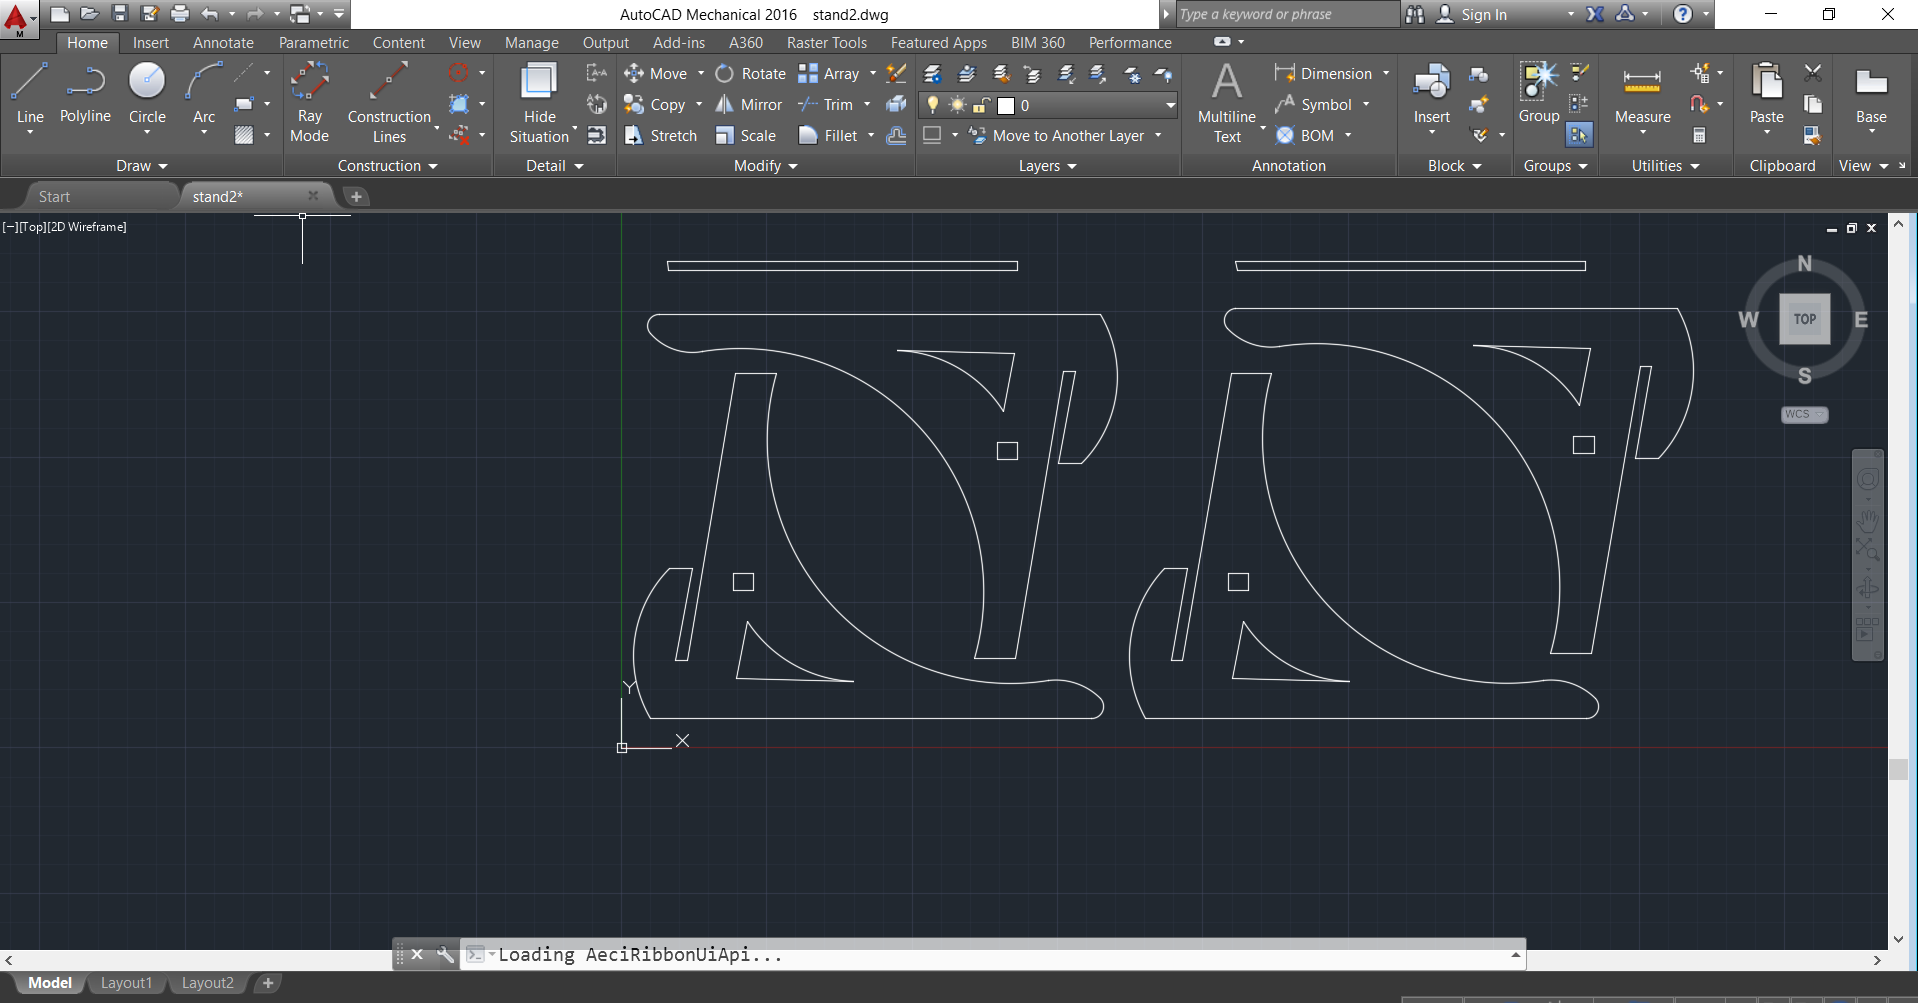Open Multiline Text tool
This screenshot has height=1003, width=1918.
pos(1226,102)
